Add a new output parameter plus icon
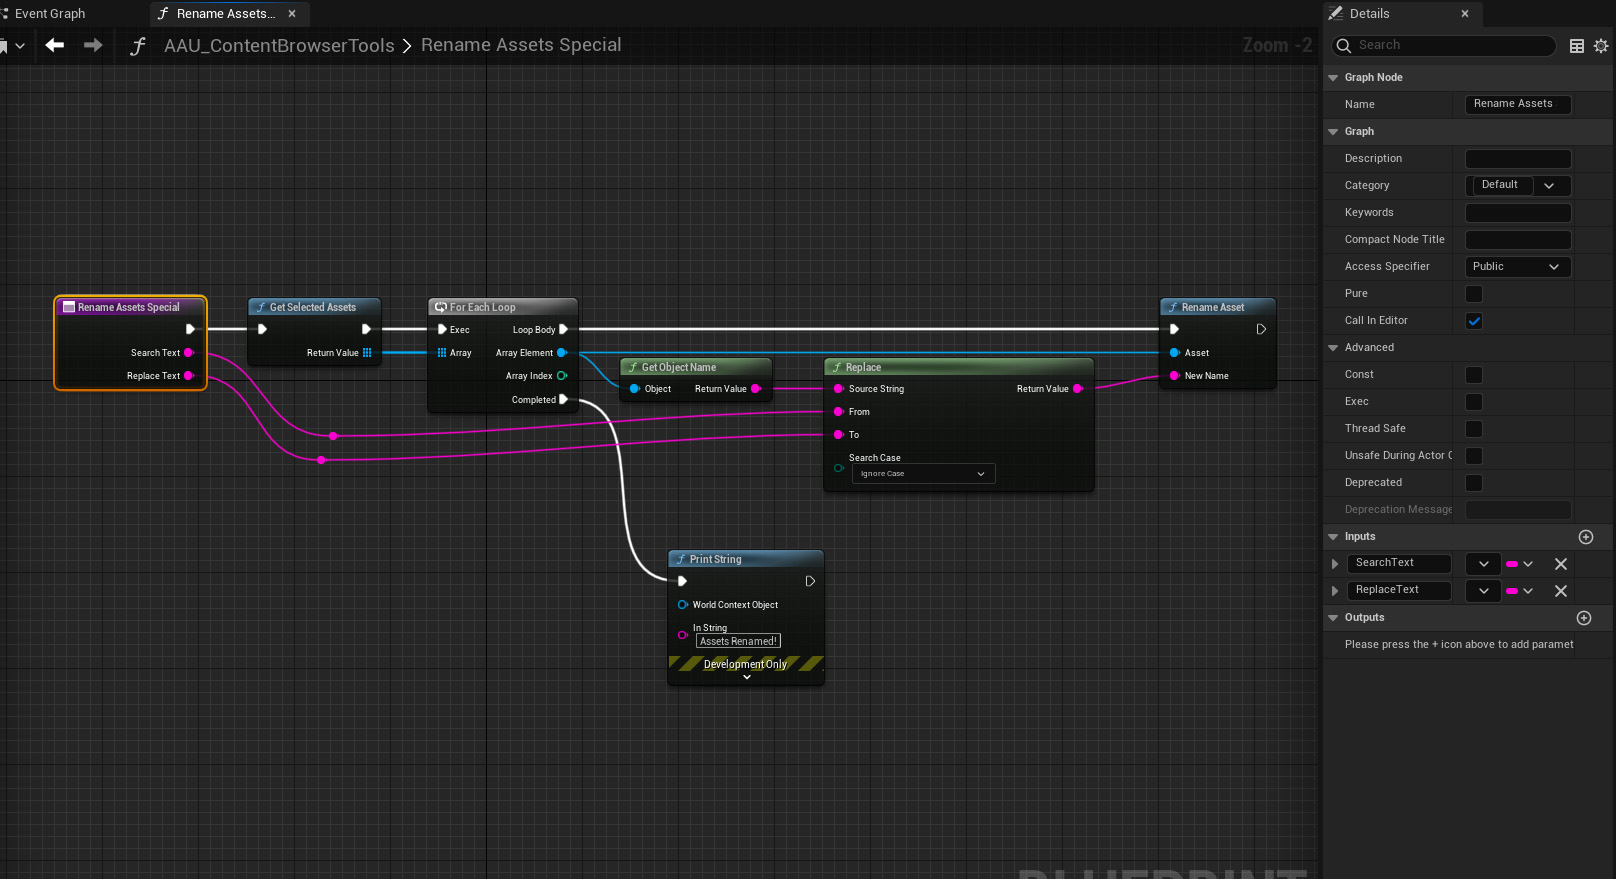Viewport: 1616px width, 879px height. pyautogui.click(x=1584, y=618)
